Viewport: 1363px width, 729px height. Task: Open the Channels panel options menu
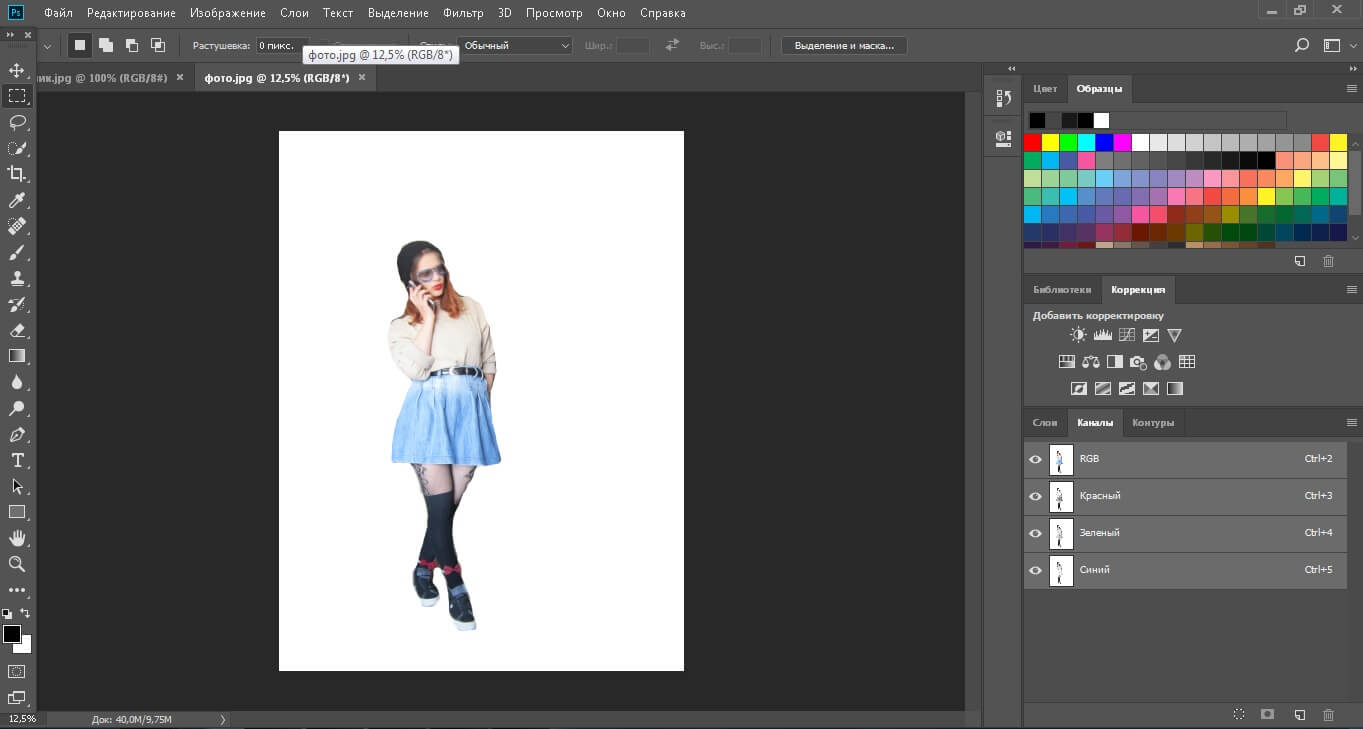[1351, 423]
